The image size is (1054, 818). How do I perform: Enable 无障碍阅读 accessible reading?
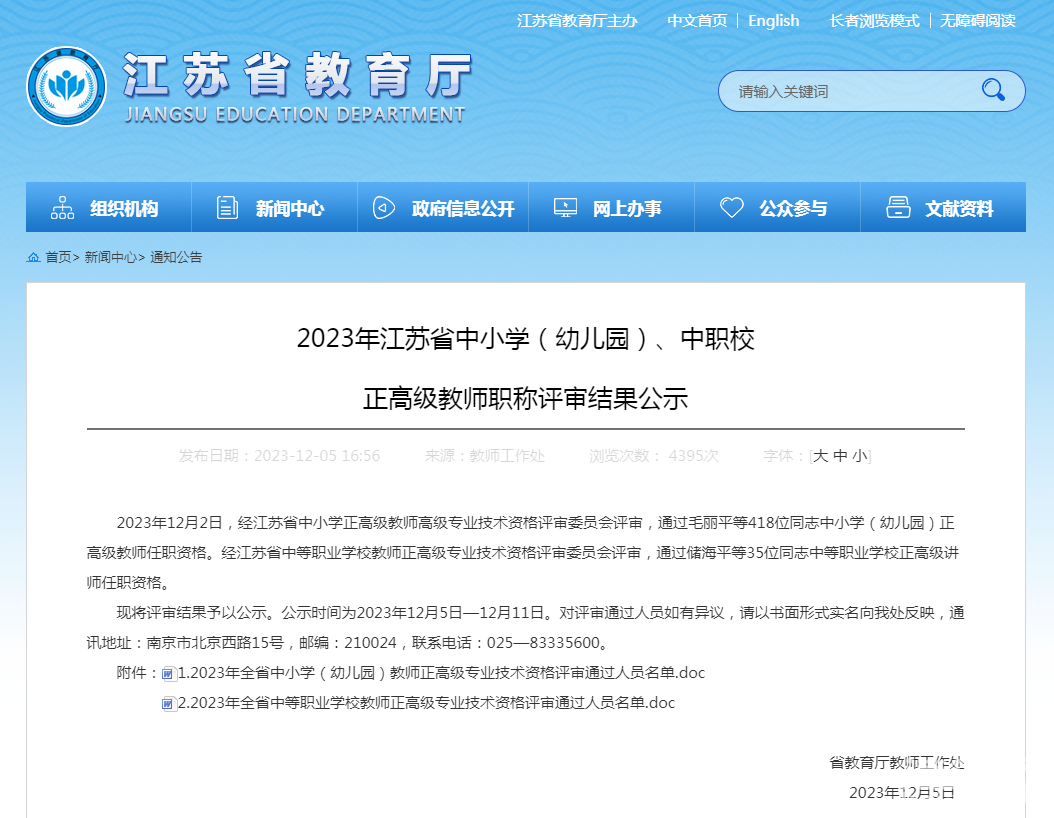point(977,21)
